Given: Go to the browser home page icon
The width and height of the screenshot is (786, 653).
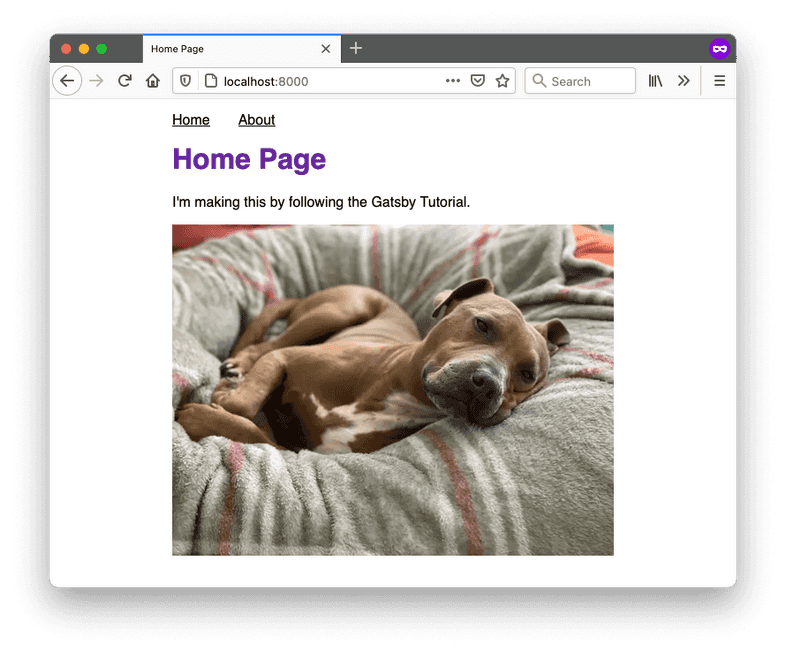Looking at the screenshot, I should 153,81.
